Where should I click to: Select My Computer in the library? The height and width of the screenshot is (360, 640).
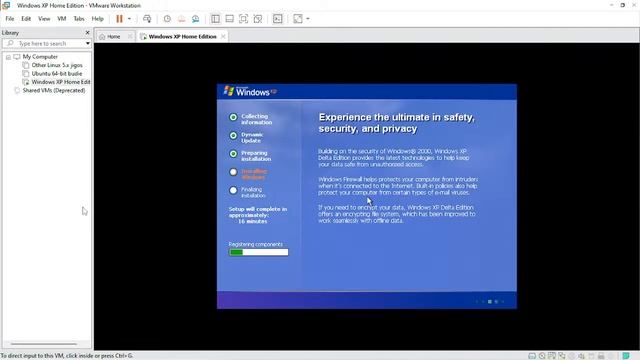[40, 57]
